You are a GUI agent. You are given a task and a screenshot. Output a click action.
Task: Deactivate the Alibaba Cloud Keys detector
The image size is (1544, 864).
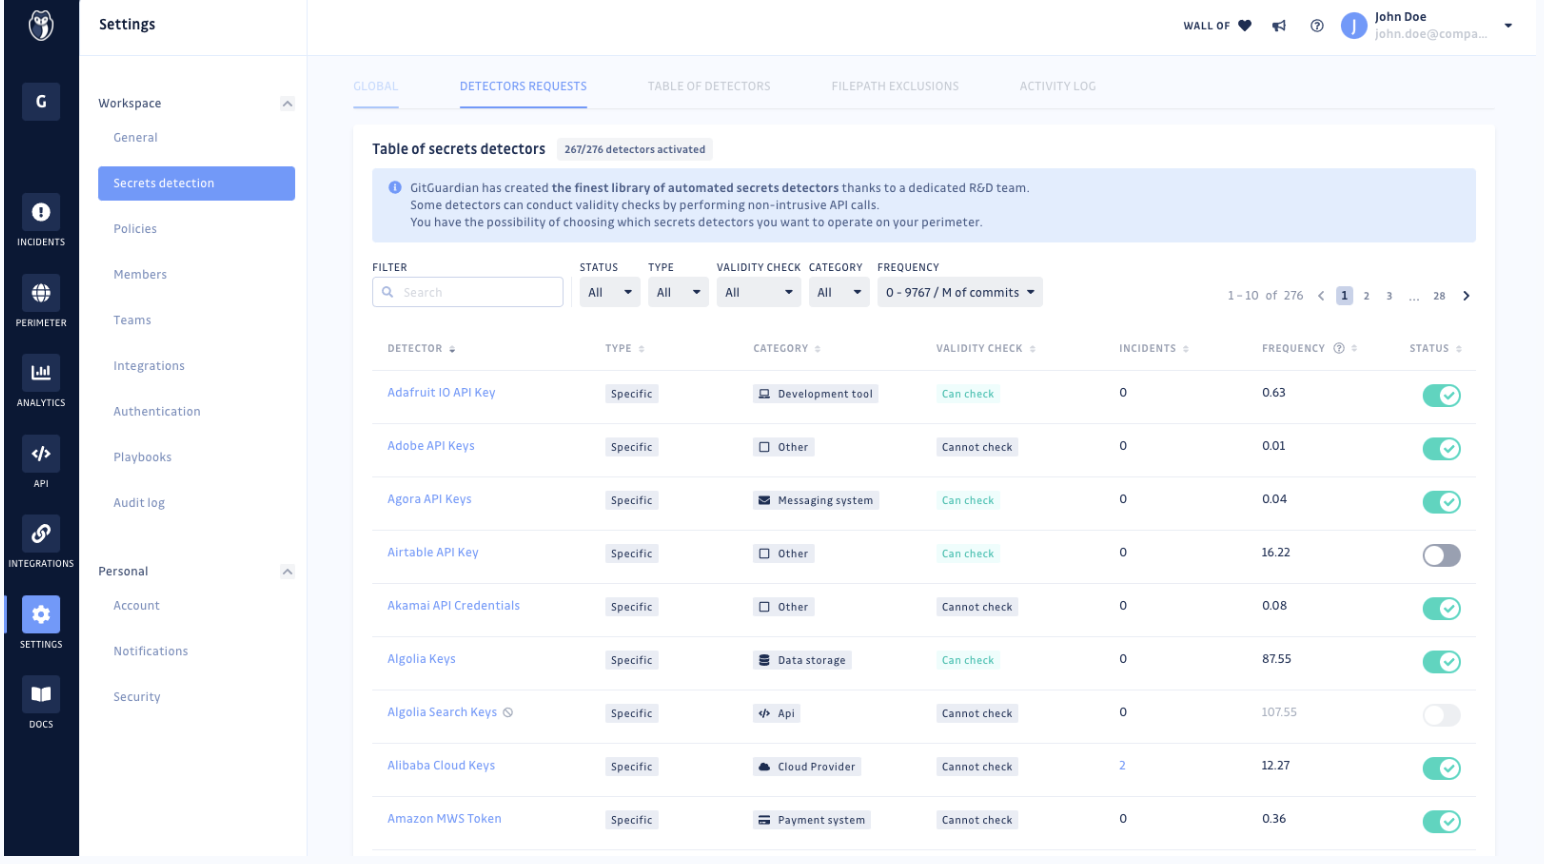[1442, 768]
